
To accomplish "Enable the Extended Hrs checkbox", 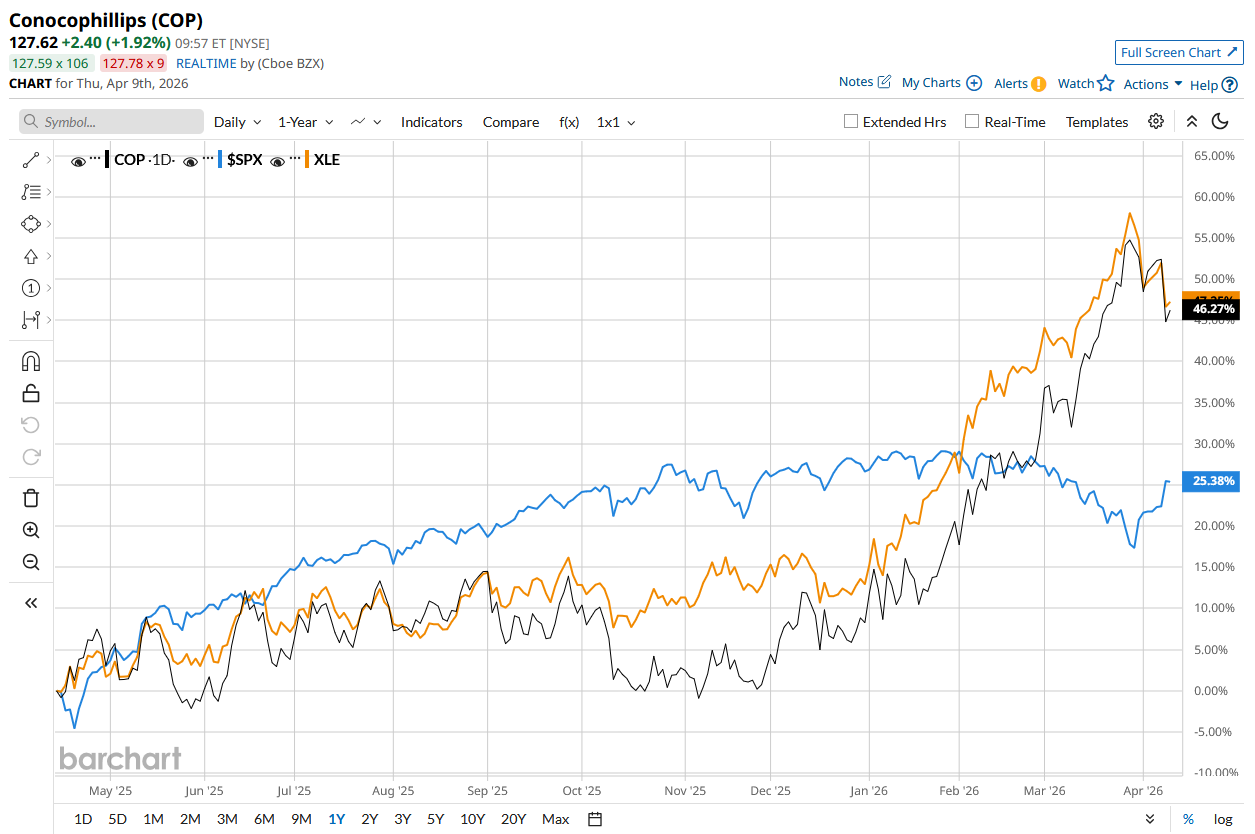I will [x=851, y=122].
